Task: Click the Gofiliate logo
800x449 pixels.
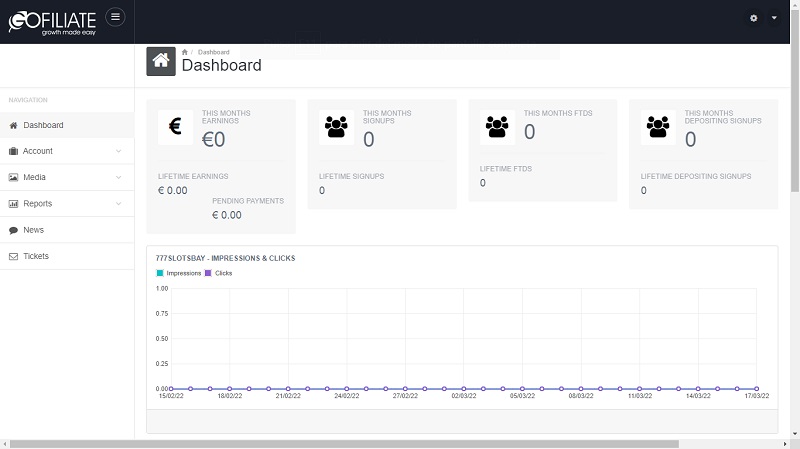Action: point(52,23)
